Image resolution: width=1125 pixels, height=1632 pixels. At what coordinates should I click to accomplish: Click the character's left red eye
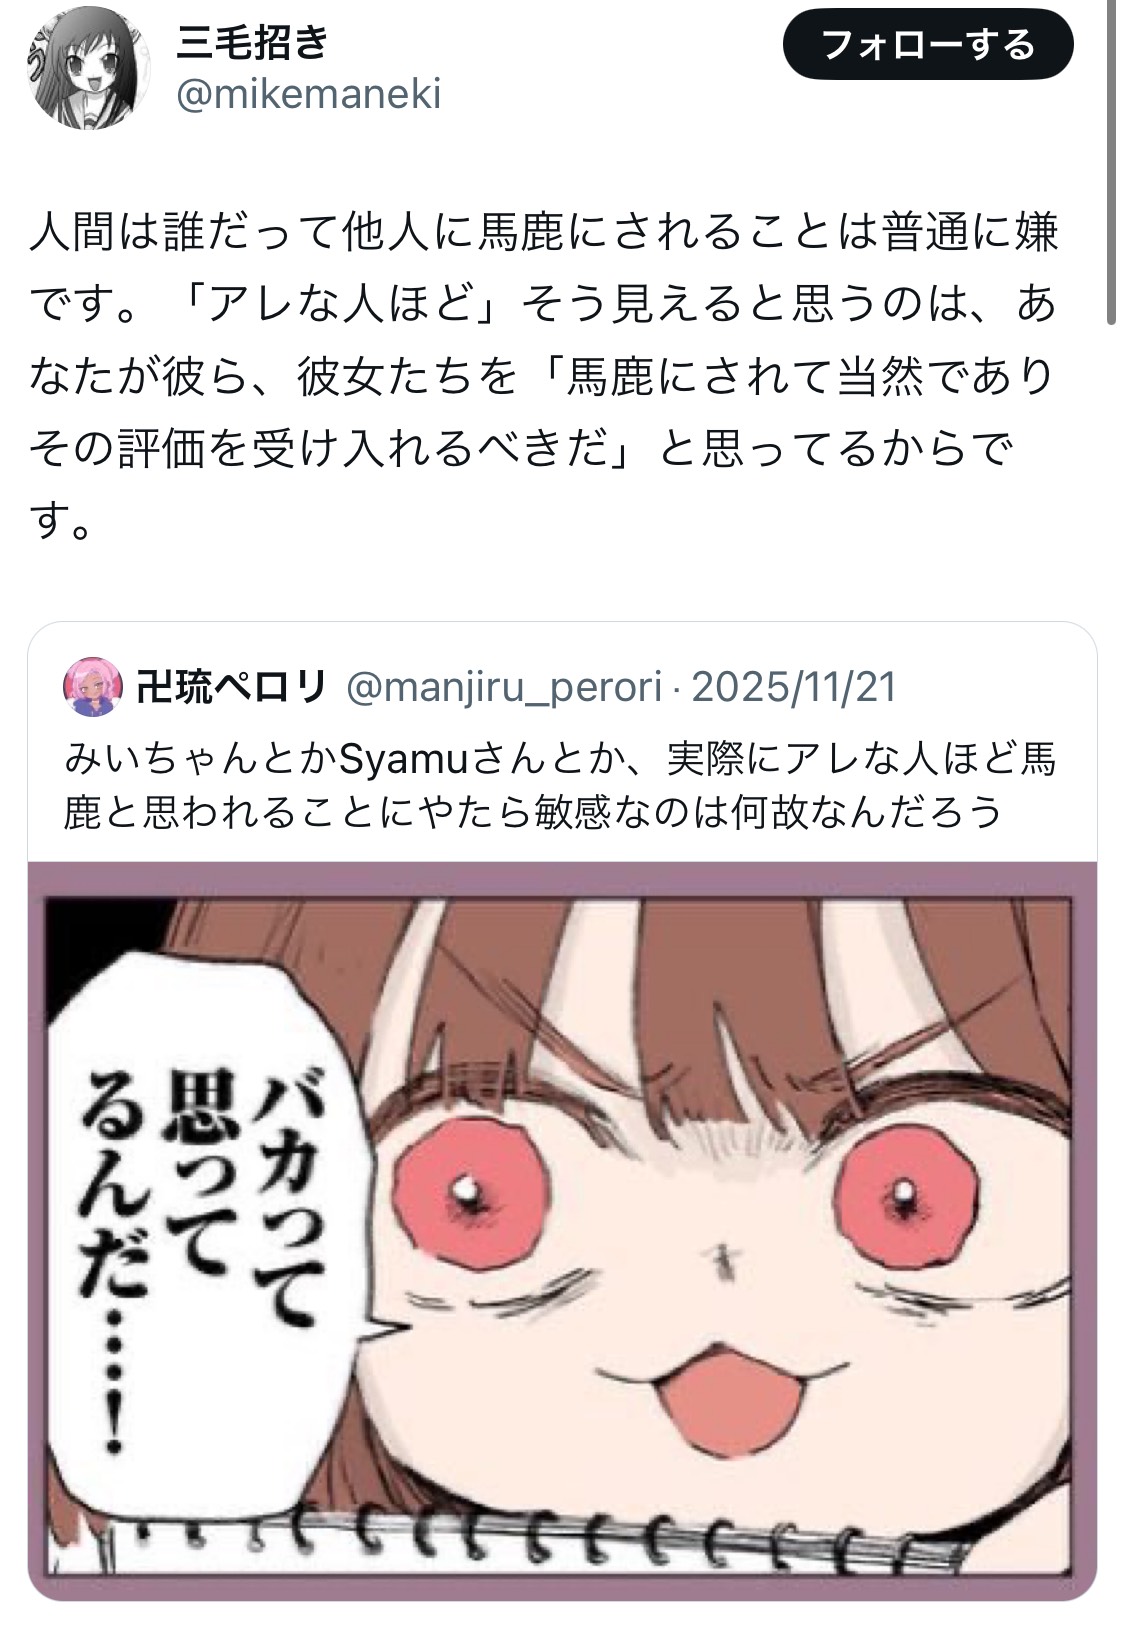[x=470, y=1194]
